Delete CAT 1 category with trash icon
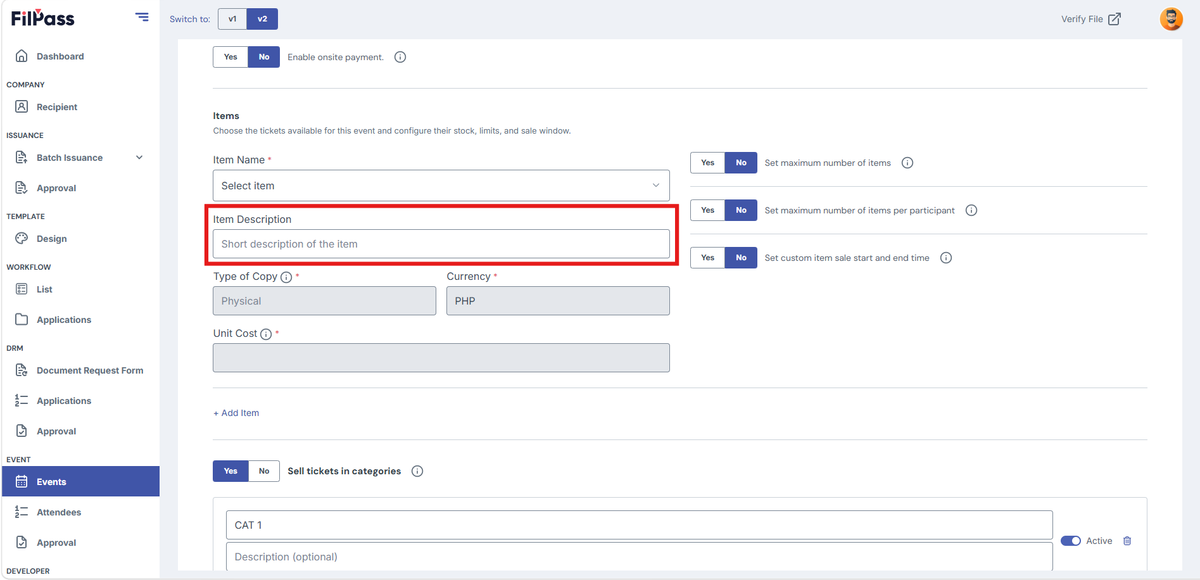The image size is (1200, 580). pyautogui.click(x=1127, y=541)
